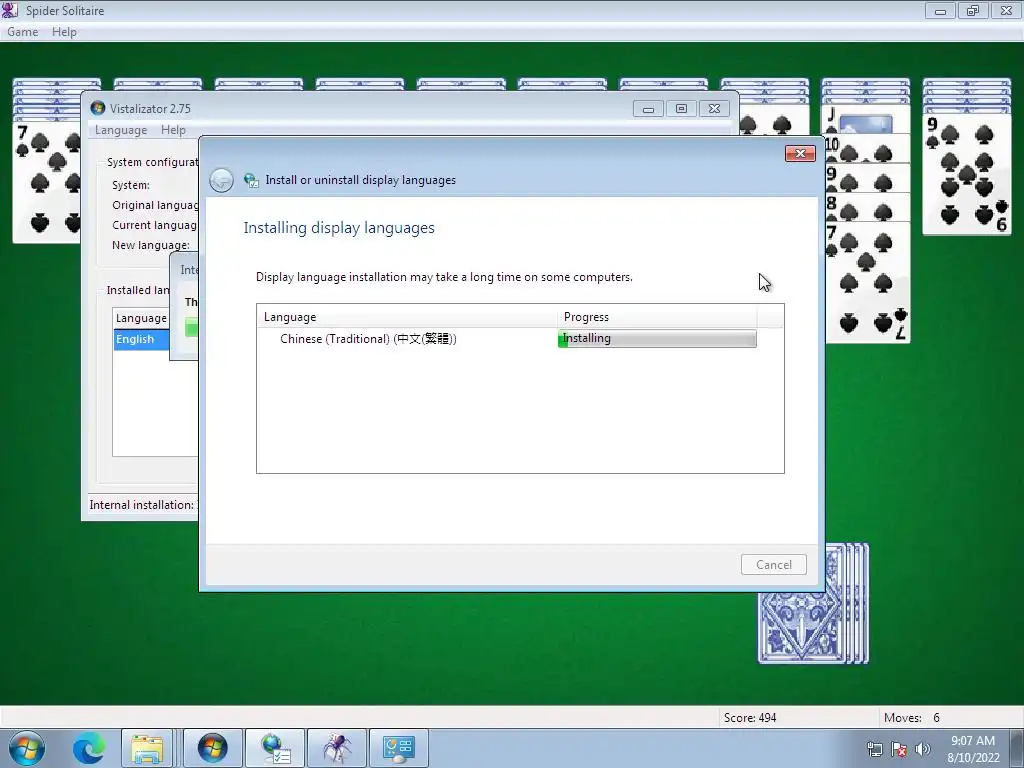Screen dimensions: 1024x768
Task: Click the Installing progress bar
Action: pyautogui.click(x=657, y=338)
